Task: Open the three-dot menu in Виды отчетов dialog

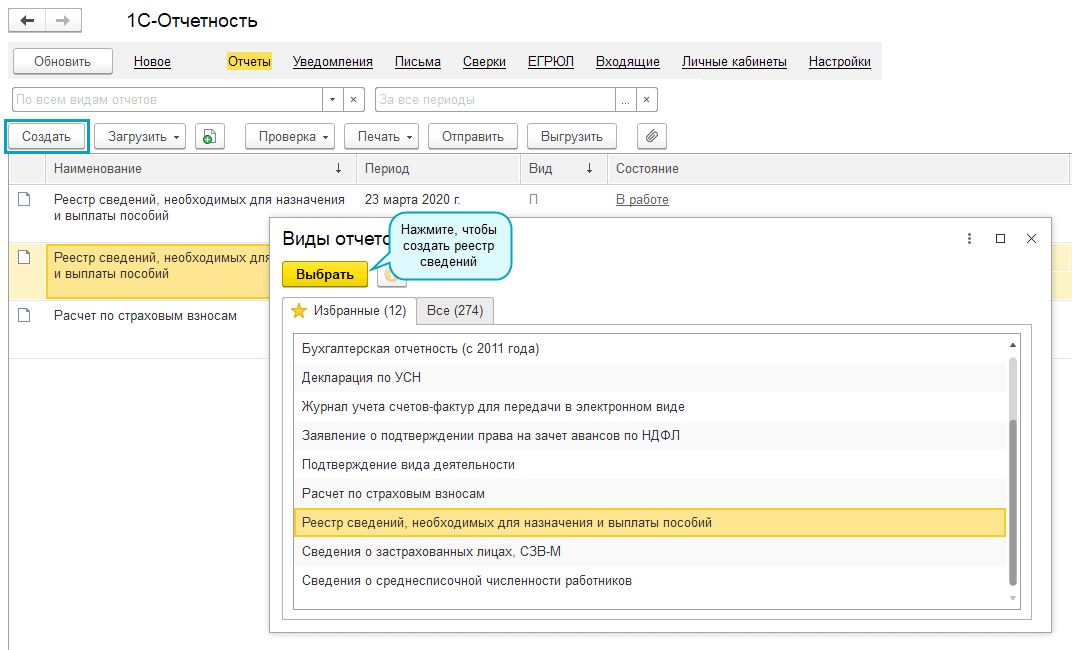Action: coord(969,239)
